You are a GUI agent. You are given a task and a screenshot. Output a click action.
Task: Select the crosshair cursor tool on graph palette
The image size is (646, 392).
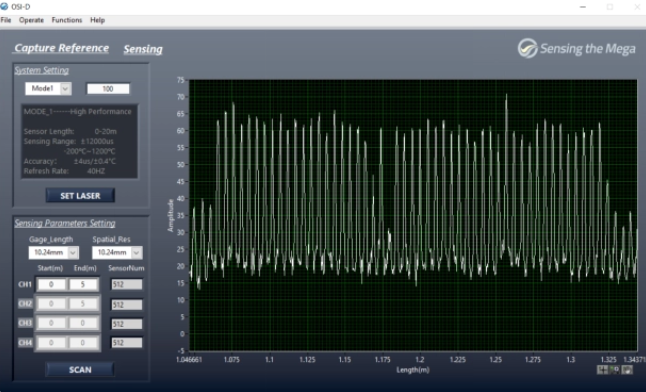point(603,370)
